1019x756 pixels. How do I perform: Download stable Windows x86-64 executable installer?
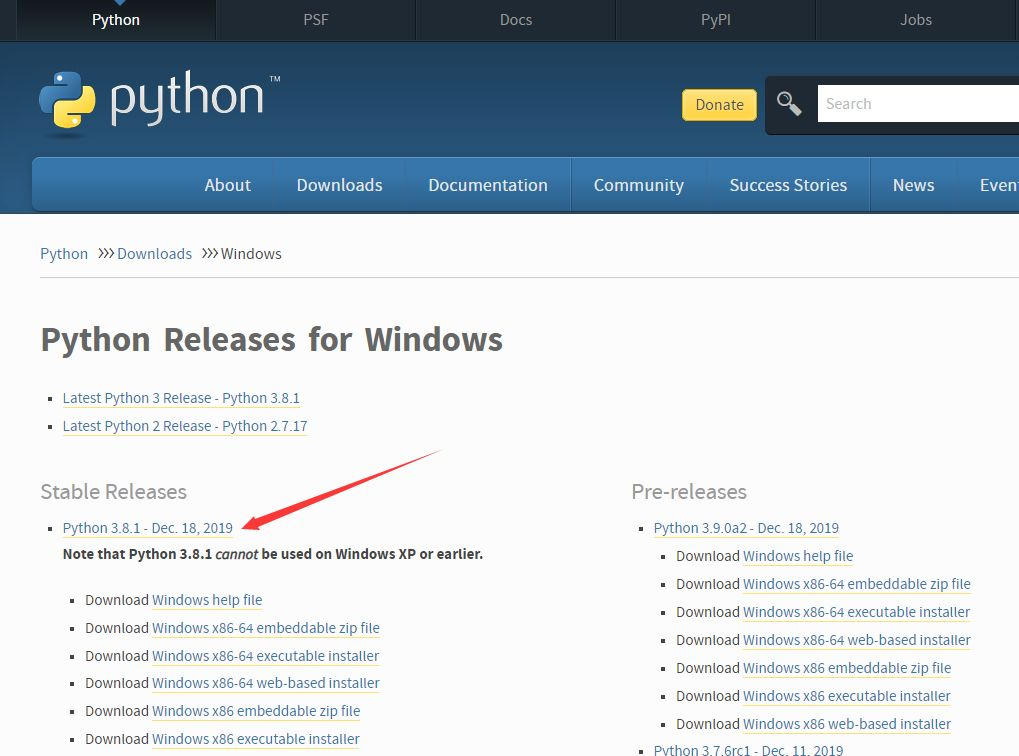[x=265, y=656]
